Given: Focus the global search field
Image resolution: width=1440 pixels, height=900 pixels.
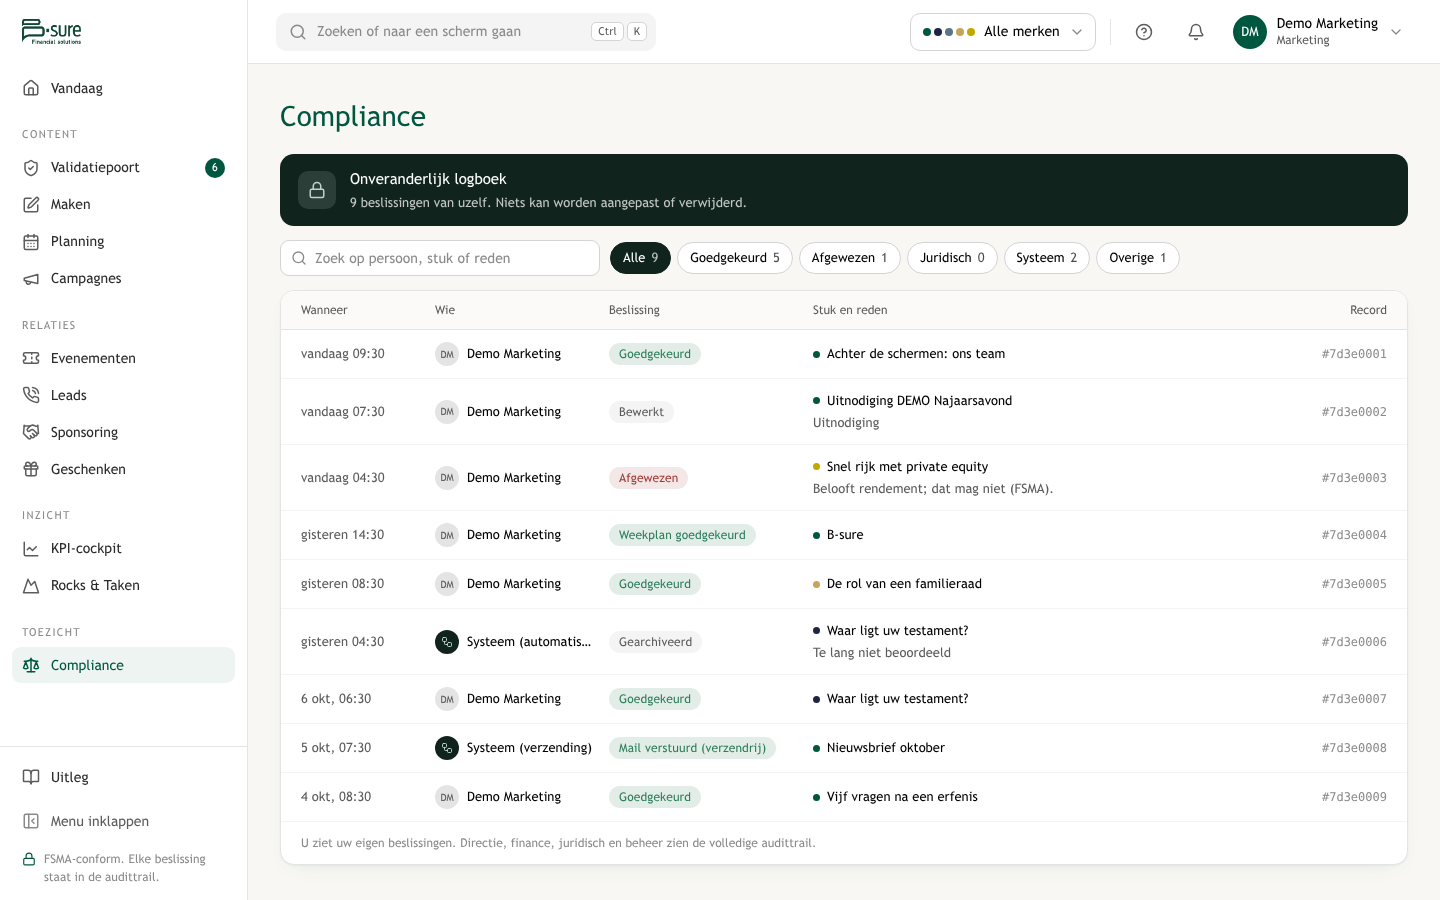Looking at the screenshot, I should click(x=466, y=32).
